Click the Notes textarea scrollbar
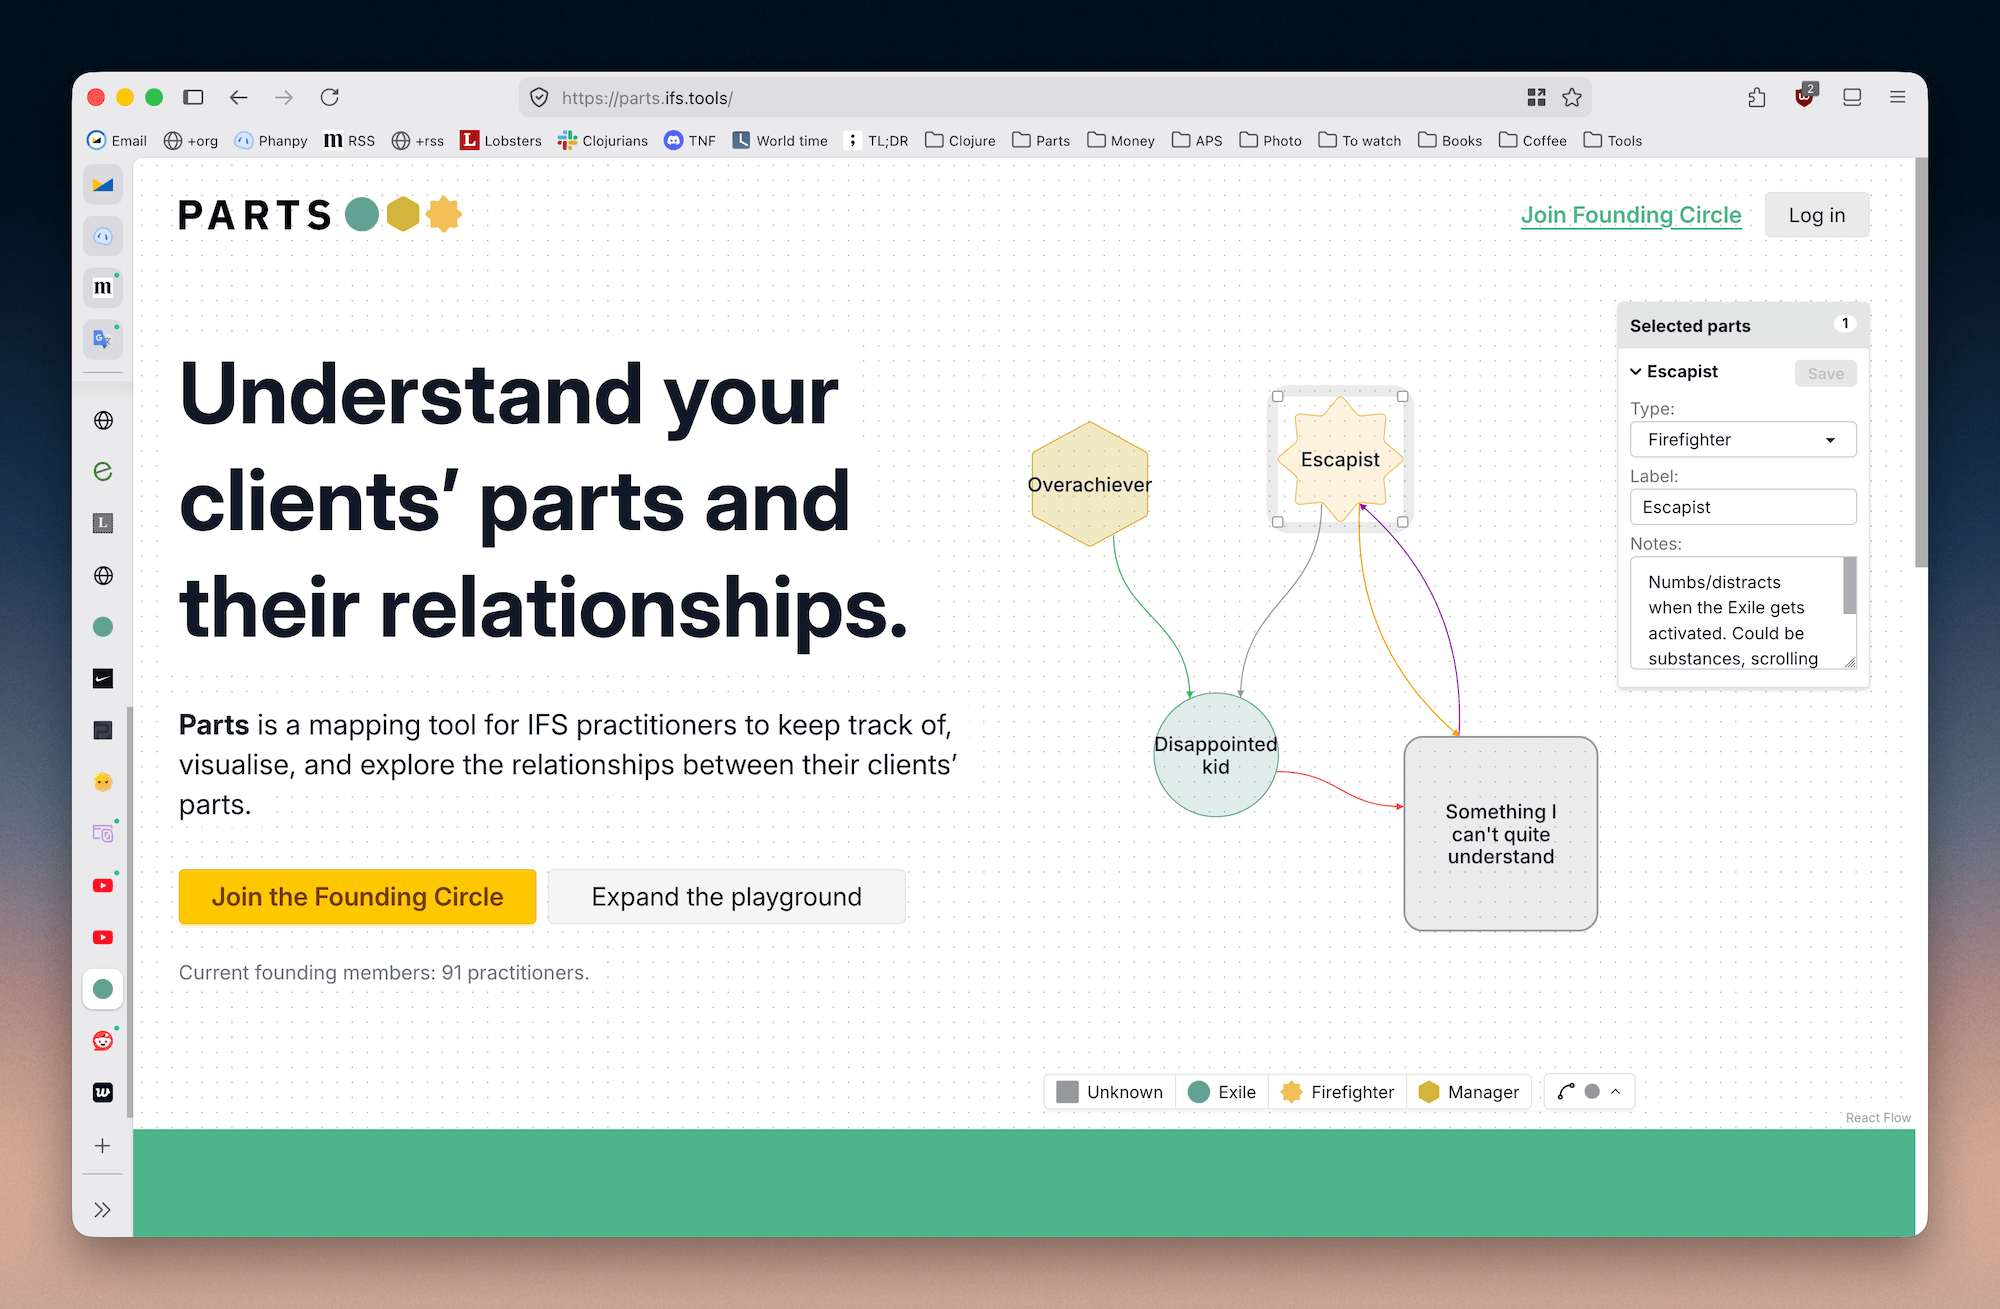The height and width of the screenshot is (1309, 2000). [x=1850, y=586]
